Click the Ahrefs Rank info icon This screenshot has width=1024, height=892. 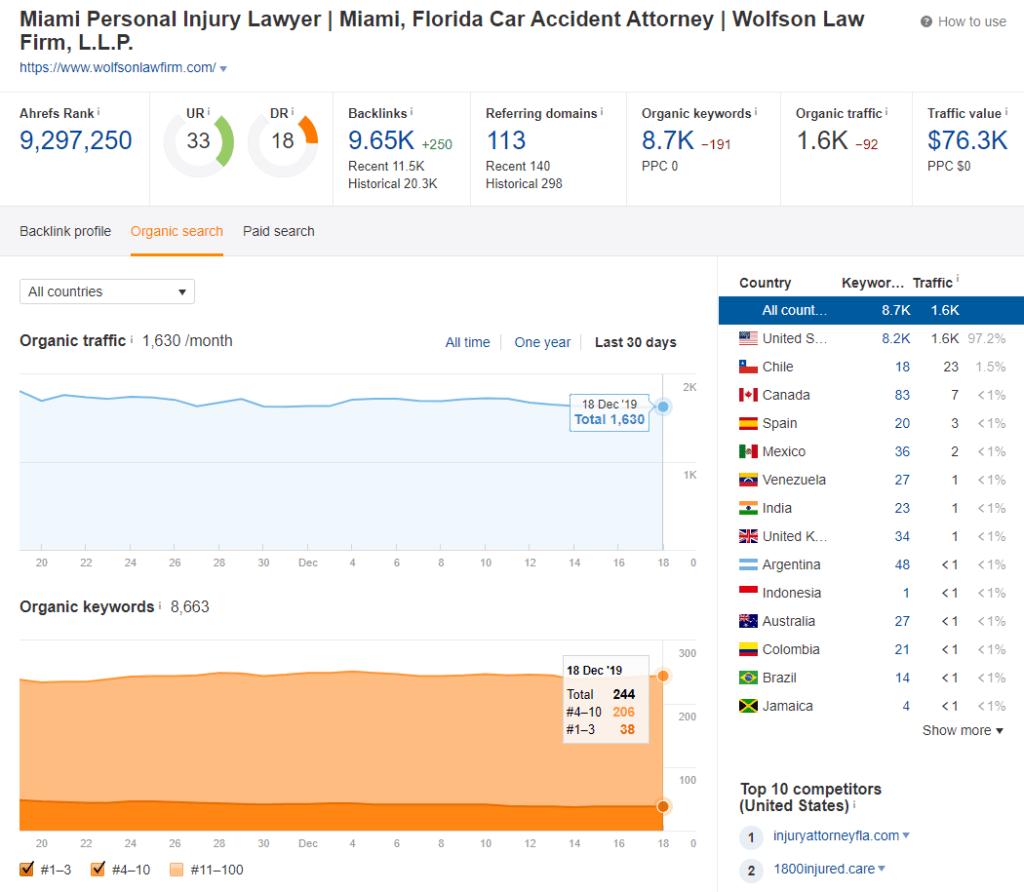(x=99, y=112)
